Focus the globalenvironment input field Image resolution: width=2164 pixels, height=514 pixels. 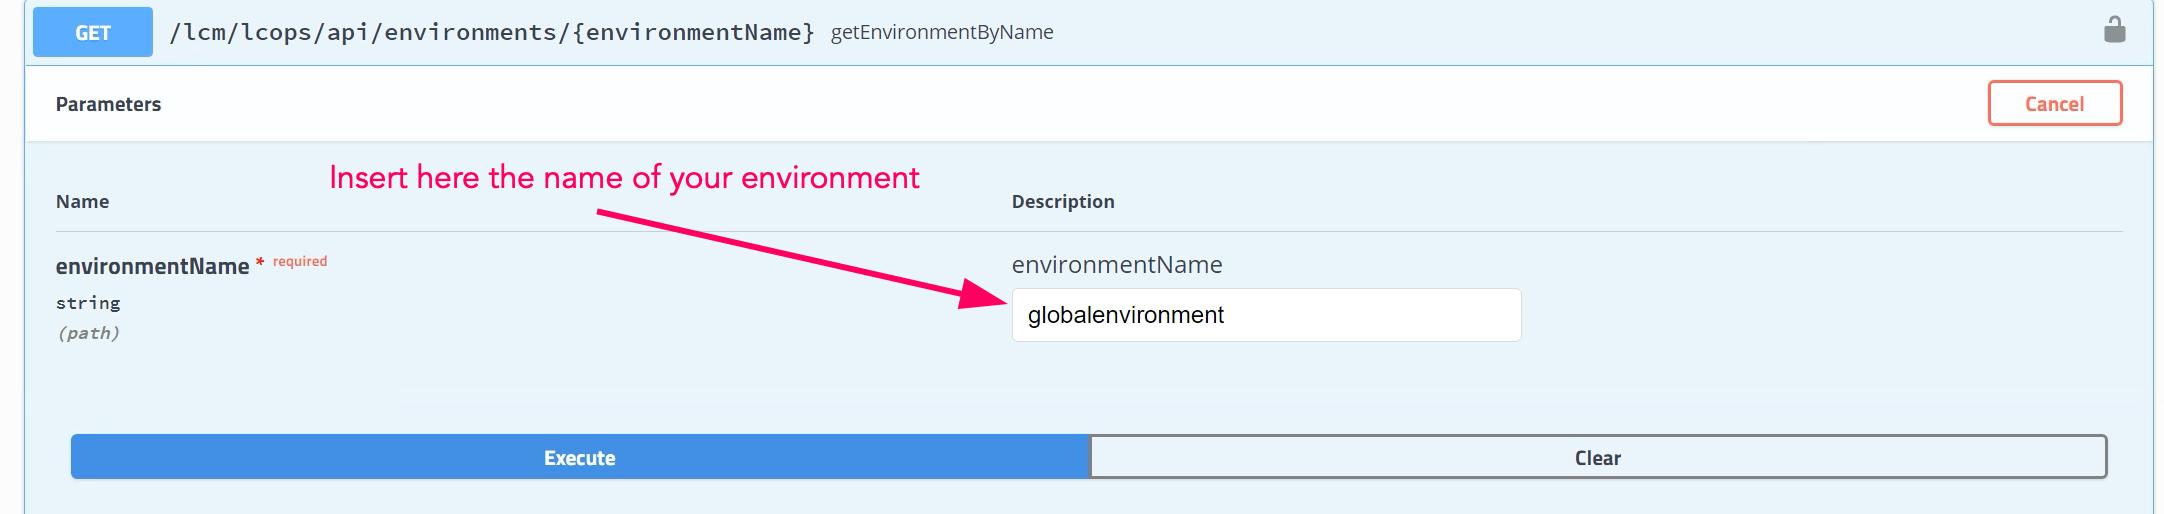[x=1266, y=315]
